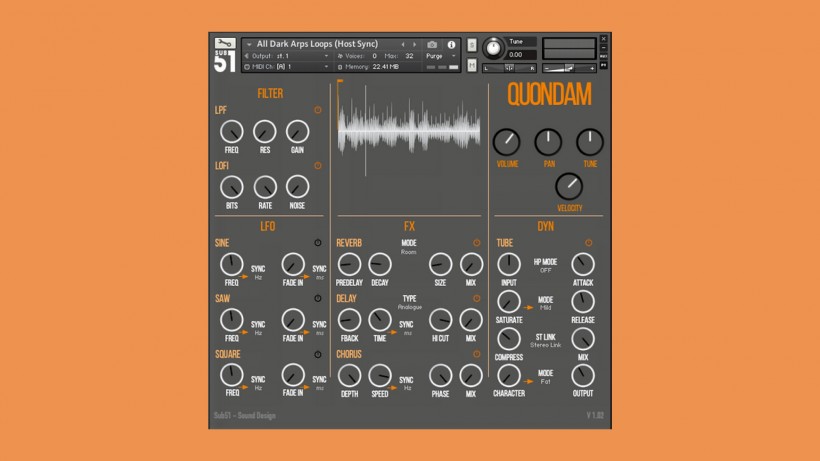Toggle the Tube power button
The width and height of the screenshot is (820, 461).
[588, 243]
